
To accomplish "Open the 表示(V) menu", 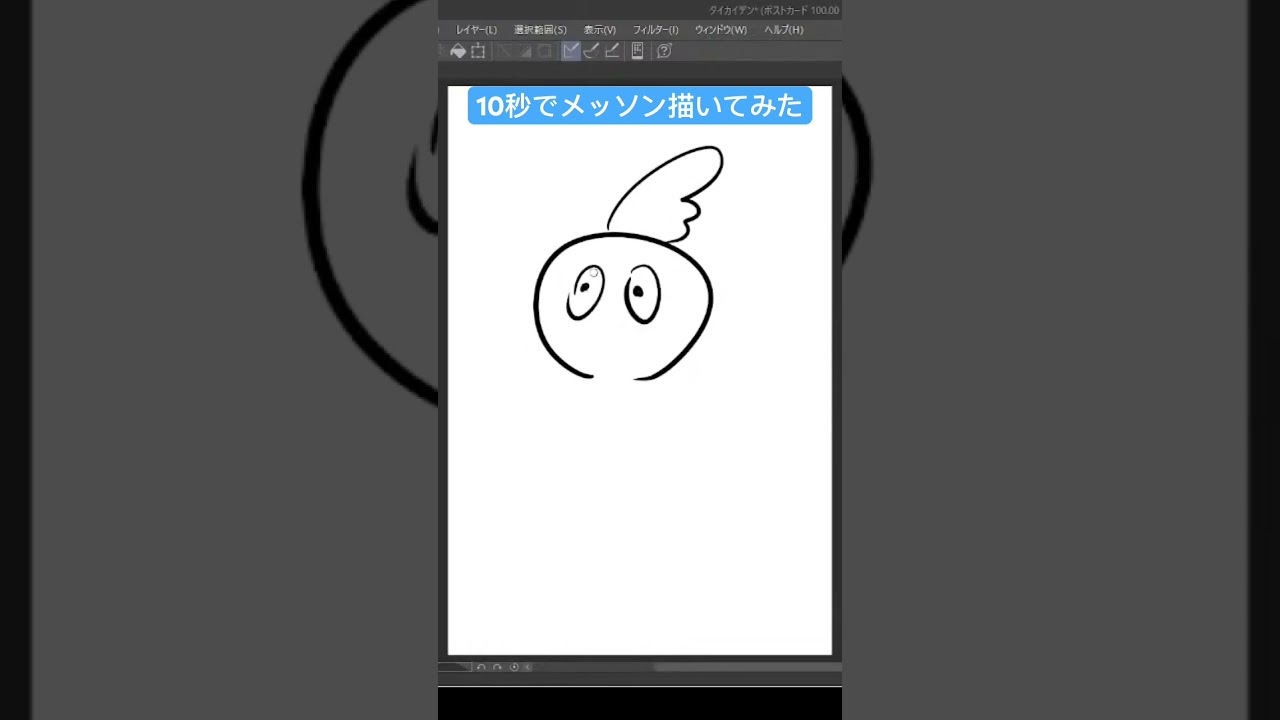I will 598,29.
